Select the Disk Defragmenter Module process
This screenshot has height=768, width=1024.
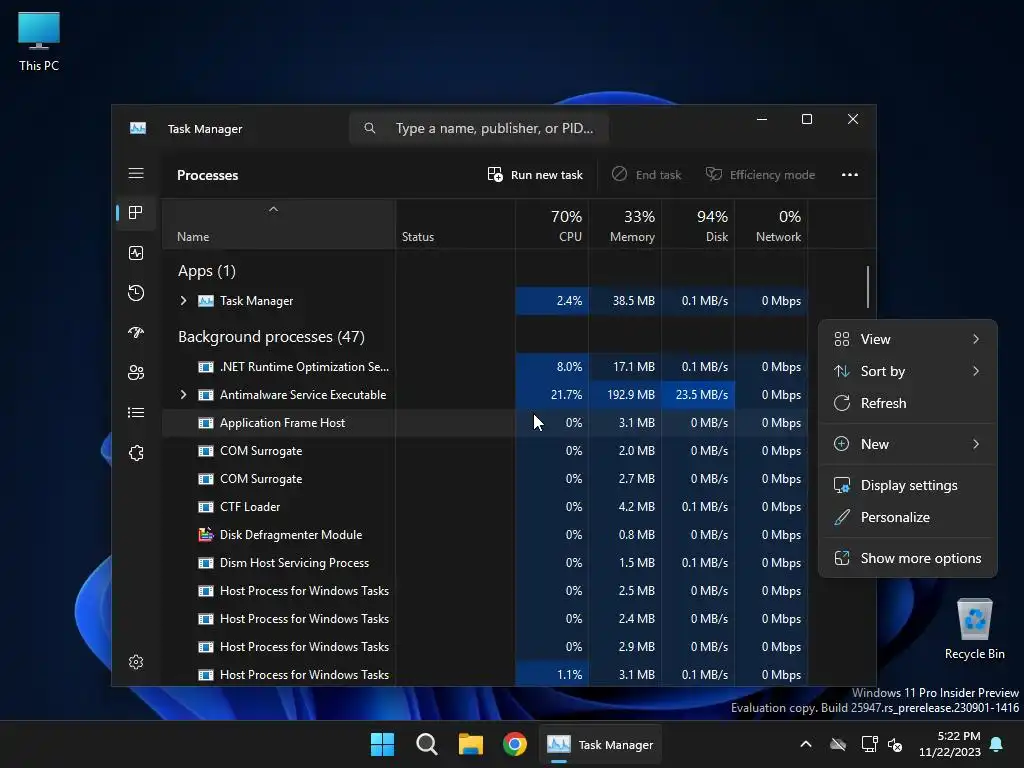(x=485, y=535)
